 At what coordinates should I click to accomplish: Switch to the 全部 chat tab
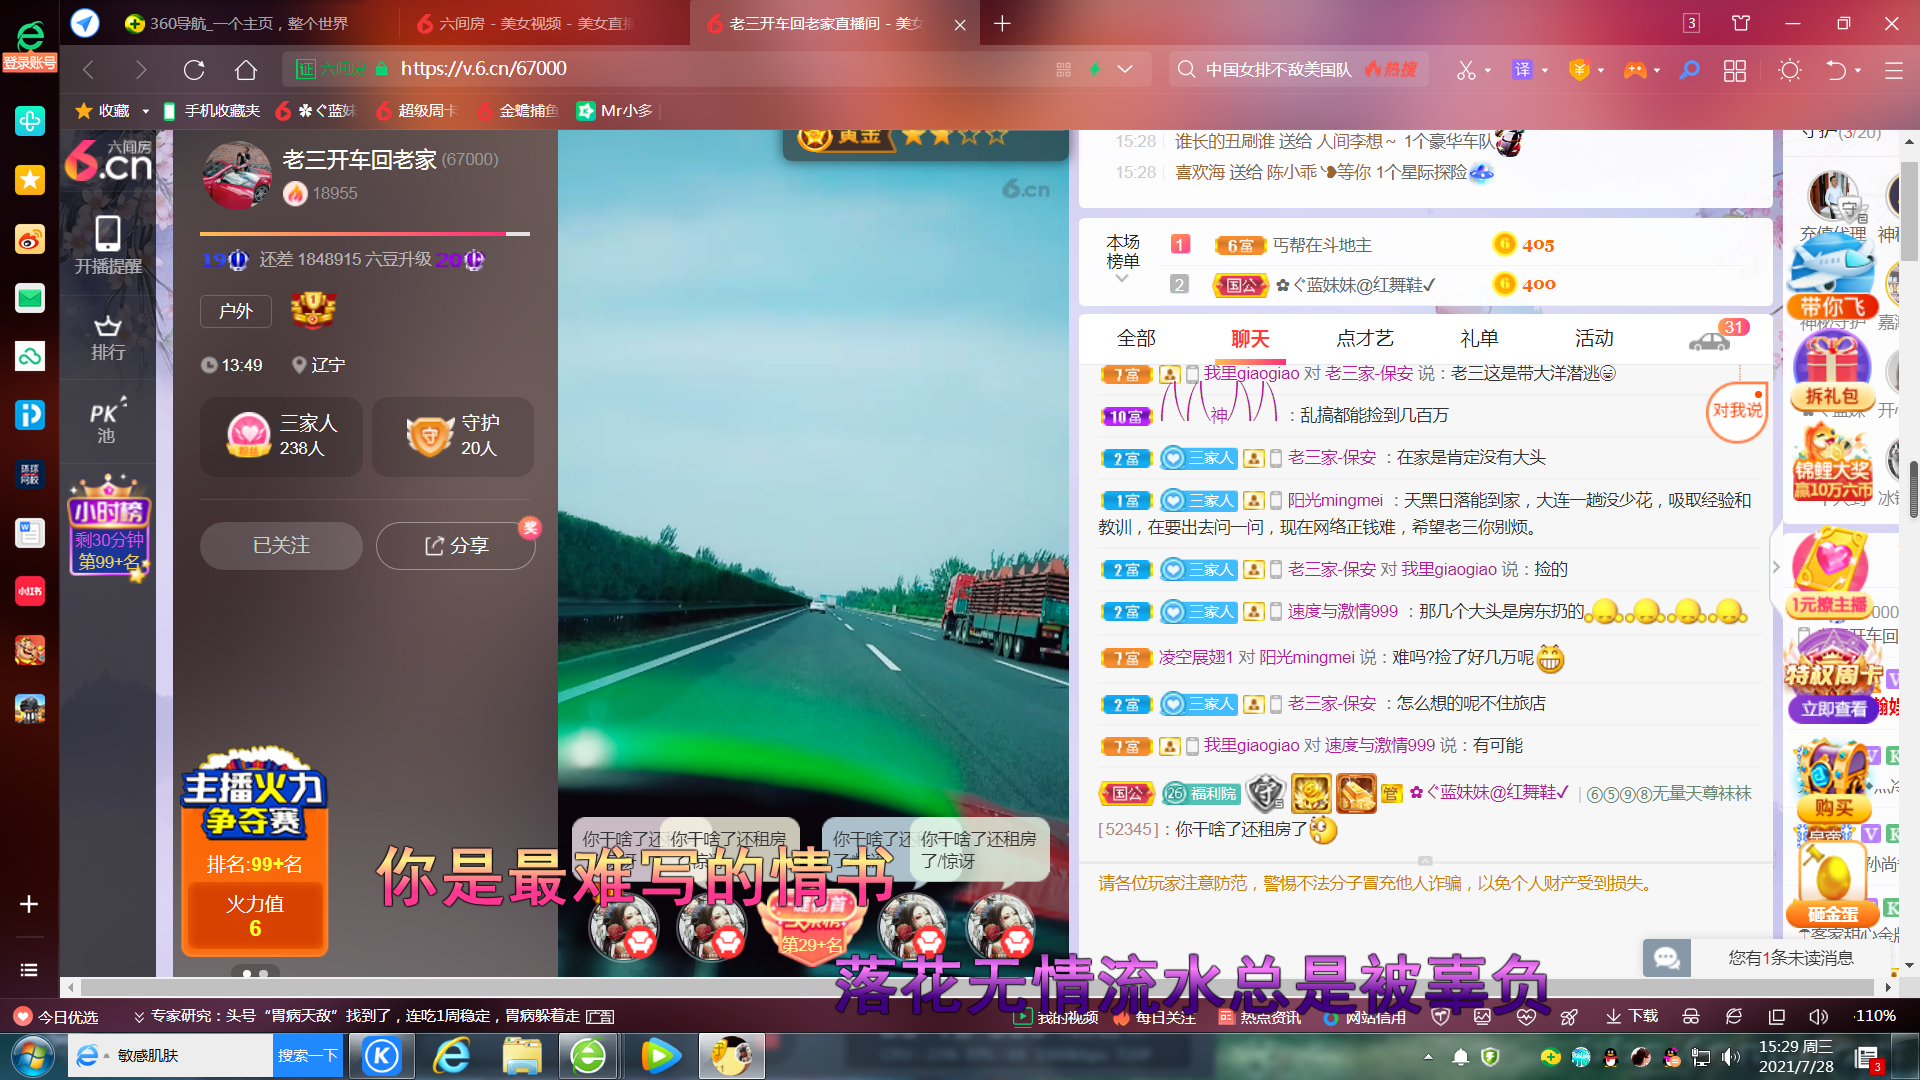pyautogui.click(x=1136, y=339)
